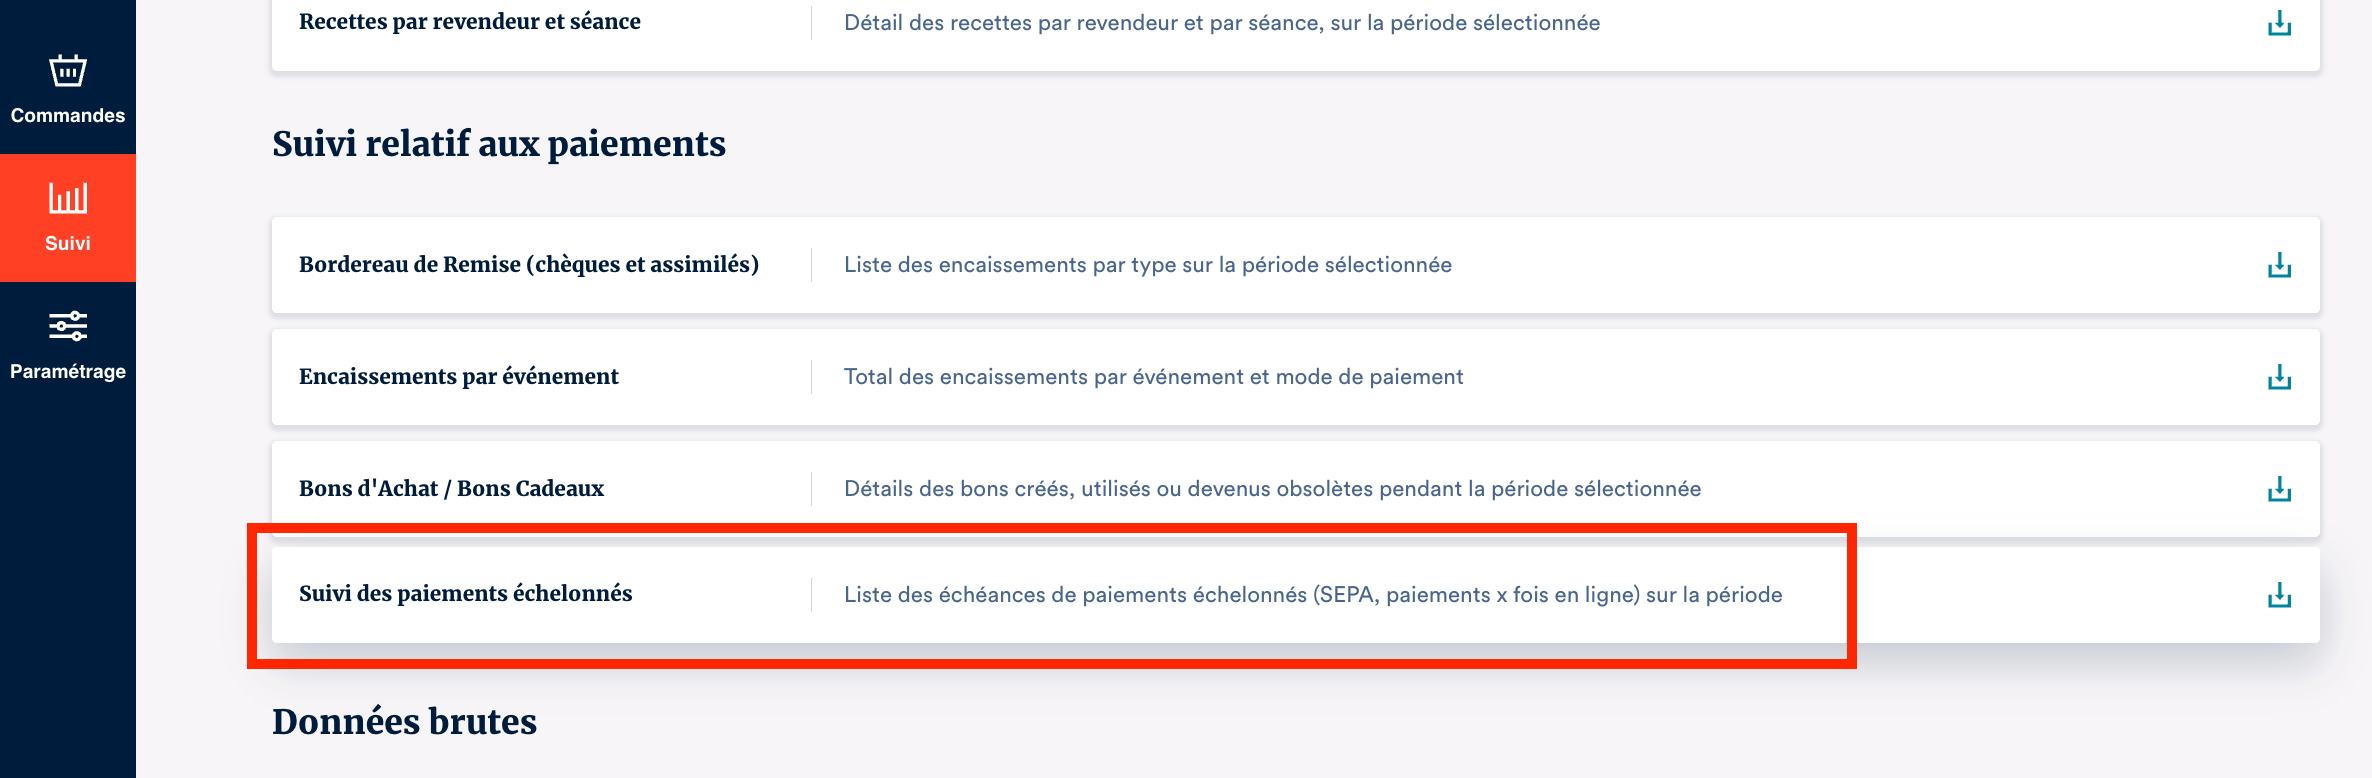
Task: Click the Suivi bar chart icon
Action: point(68,198)
